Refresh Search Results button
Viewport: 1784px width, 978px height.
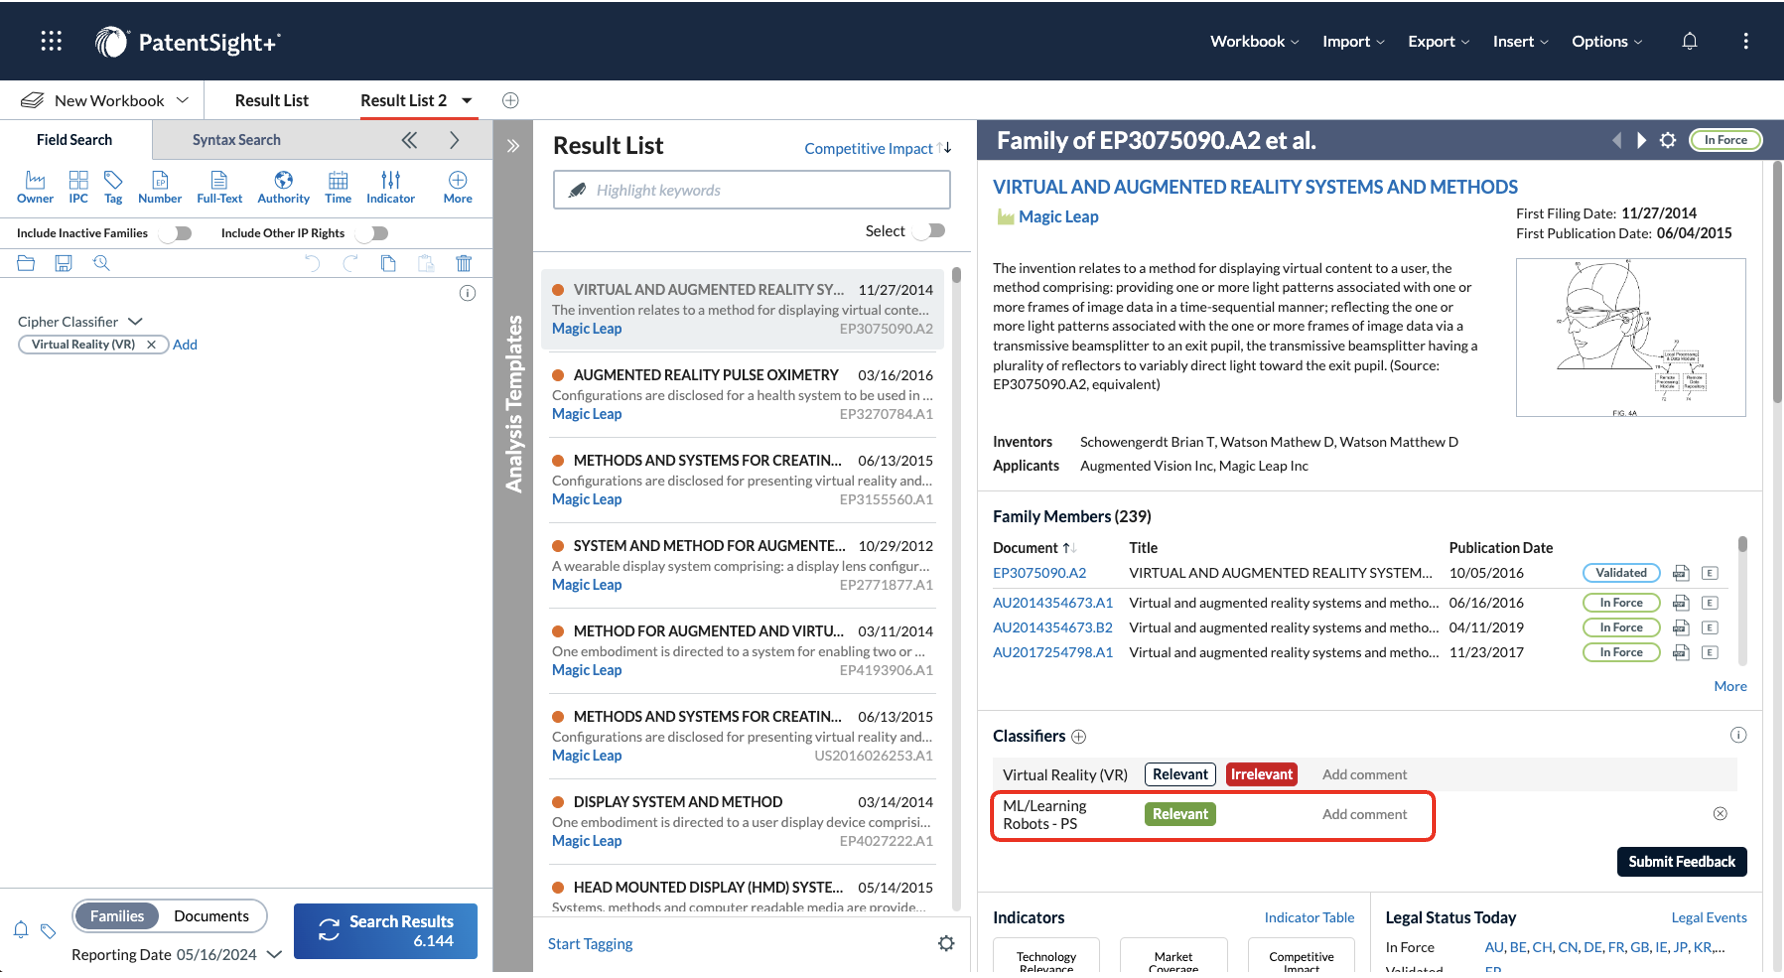tap(385, 931)
